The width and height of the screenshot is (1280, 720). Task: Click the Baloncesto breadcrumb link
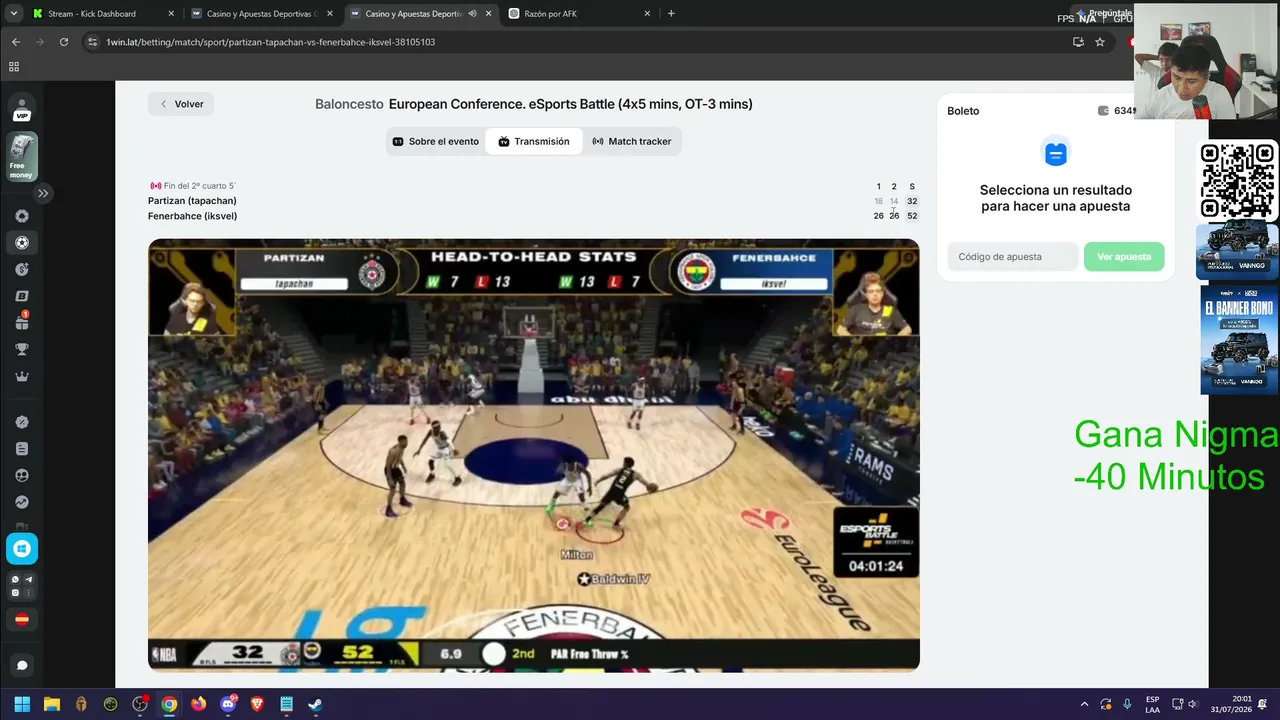click(x=349, y=104)
